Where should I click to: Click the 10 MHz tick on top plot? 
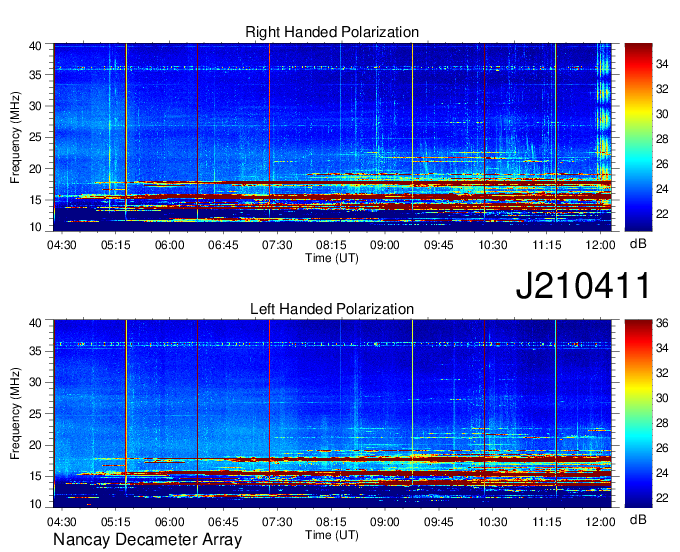[x=36, y=227]
